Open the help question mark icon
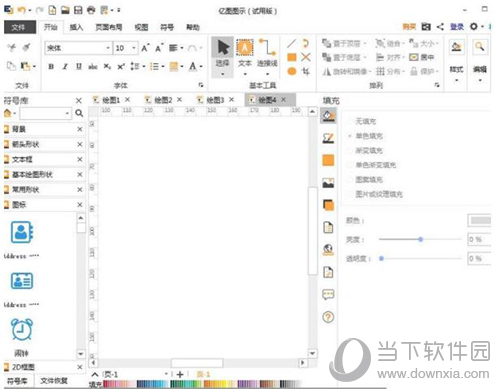 point(328,317)
